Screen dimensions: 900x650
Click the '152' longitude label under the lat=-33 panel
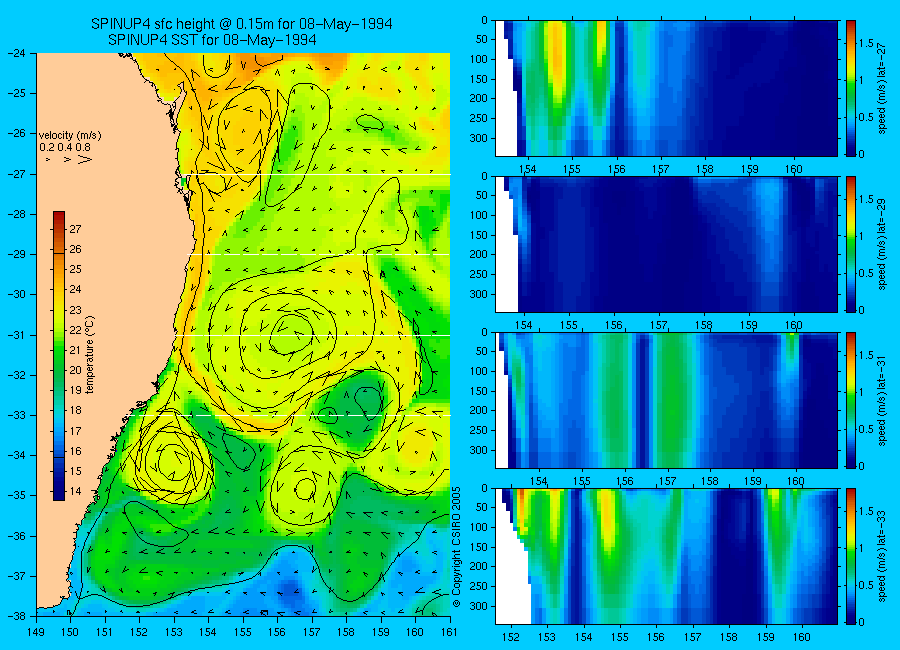[x=510, y=637]
